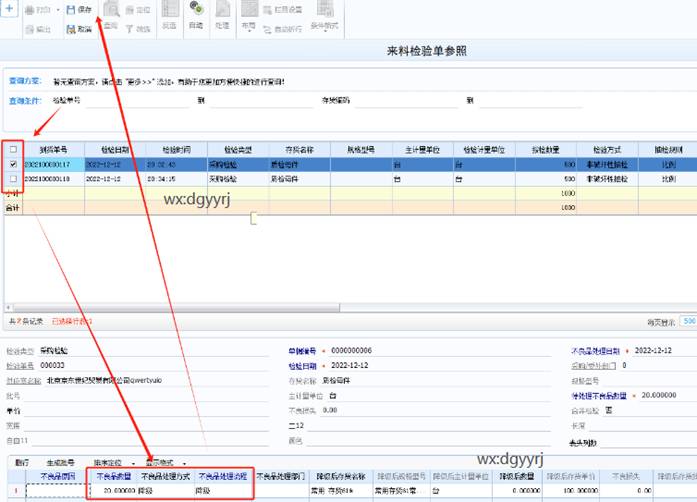
Task: Click the 查询方案 link
Action: pyautogui.click(x=25, y=81)
